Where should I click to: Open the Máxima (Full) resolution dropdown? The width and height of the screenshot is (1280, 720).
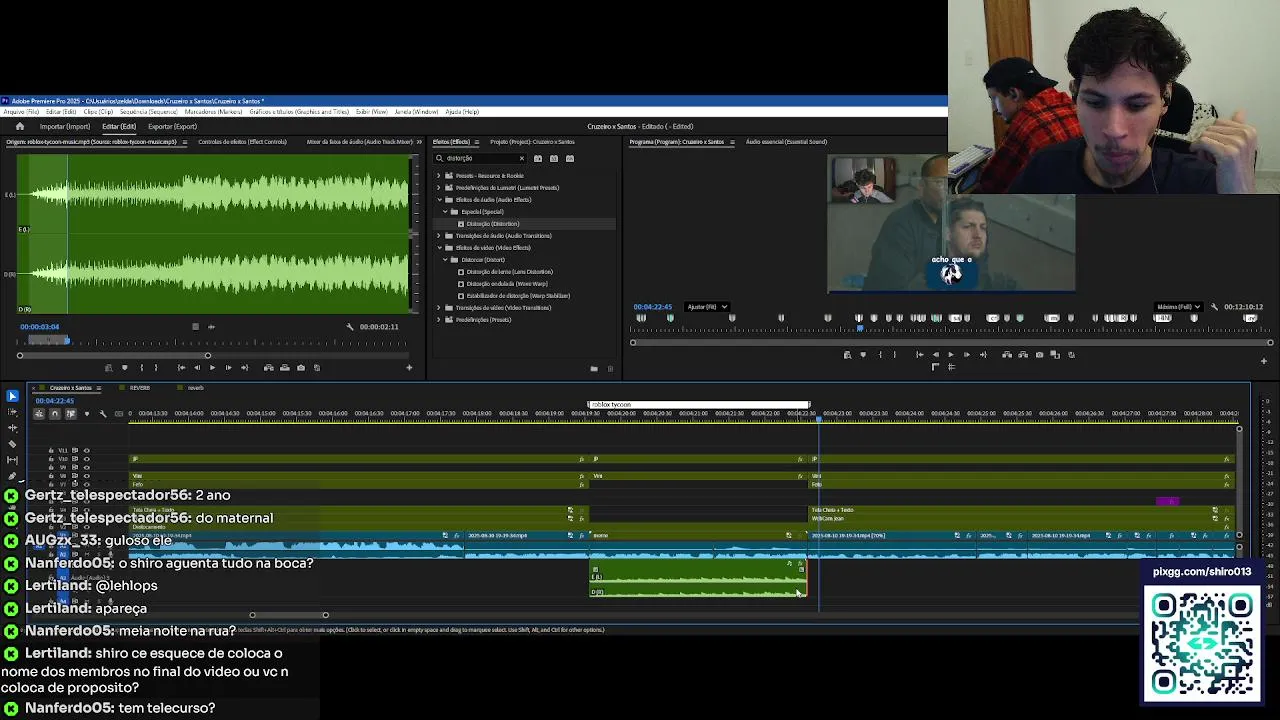[1180, 307]
